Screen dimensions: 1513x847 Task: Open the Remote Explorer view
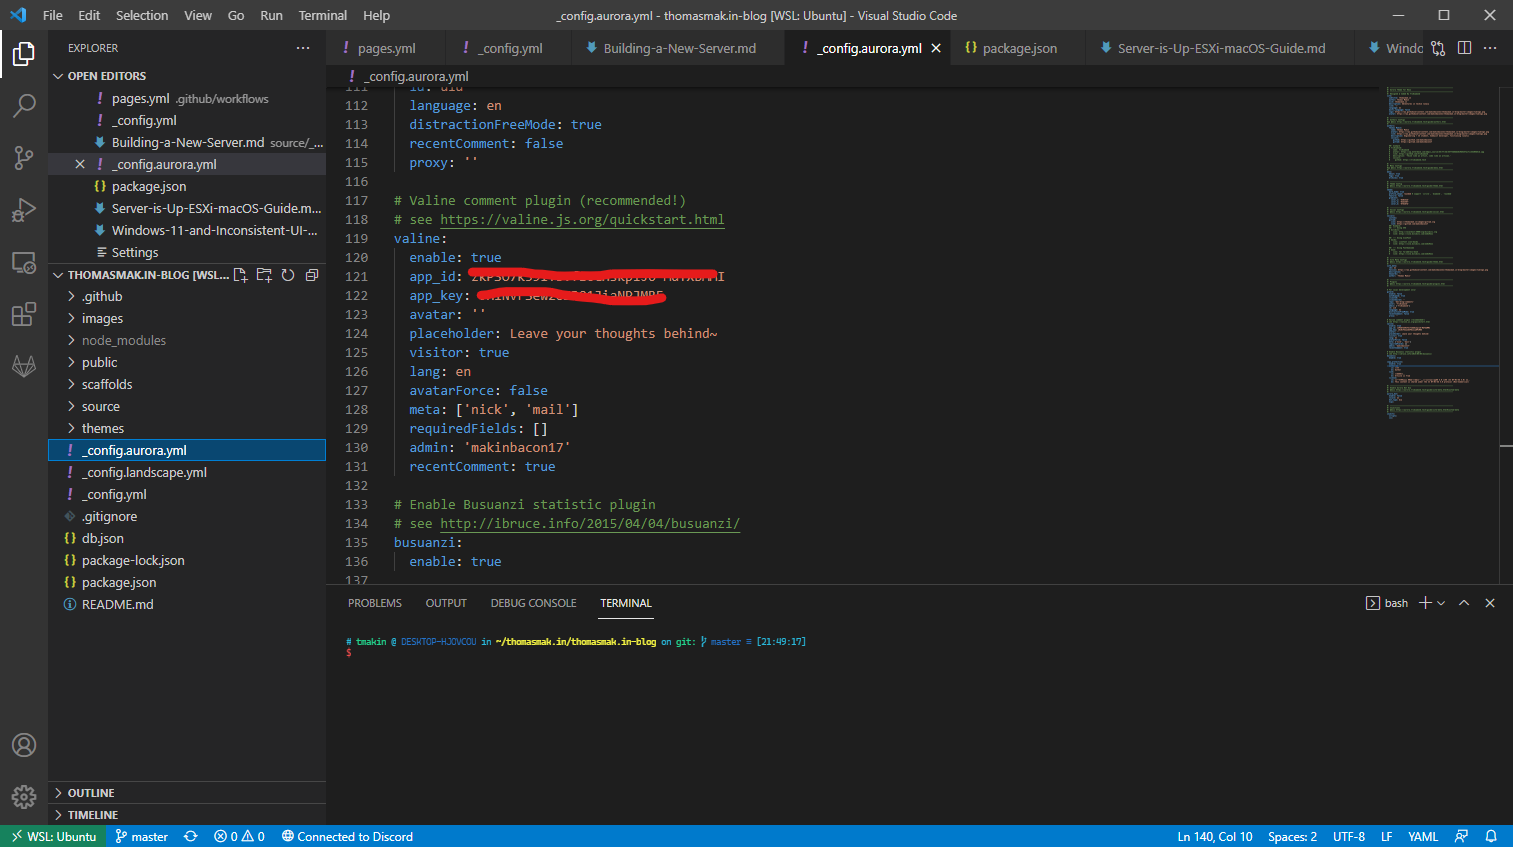[24, 262]
